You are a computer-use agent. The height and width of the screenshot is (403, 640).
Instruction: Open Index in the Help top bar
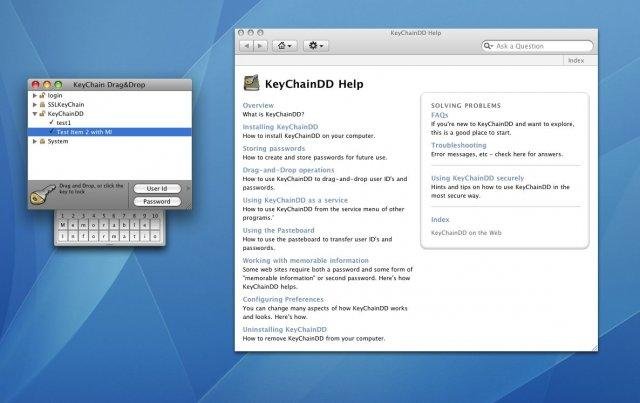point(576,60)
